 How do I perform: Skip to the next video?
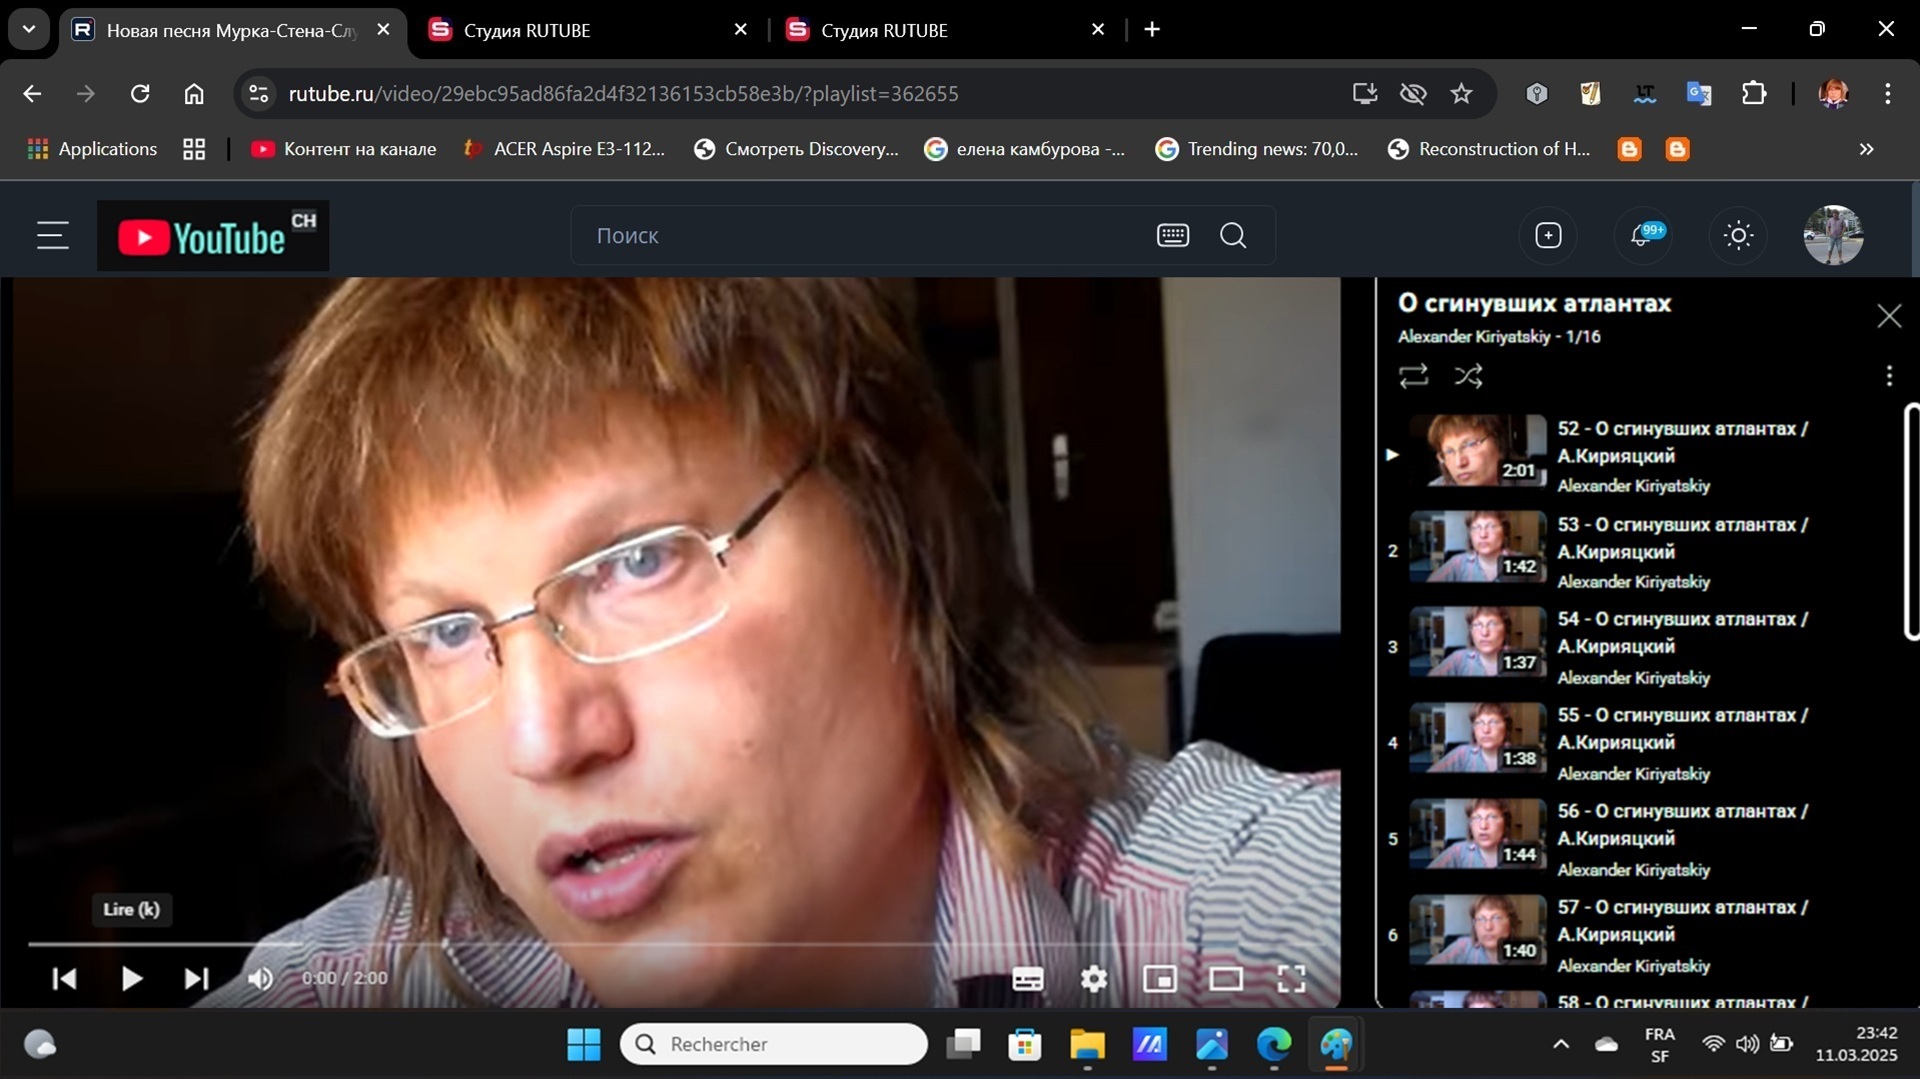pos(197,978)
